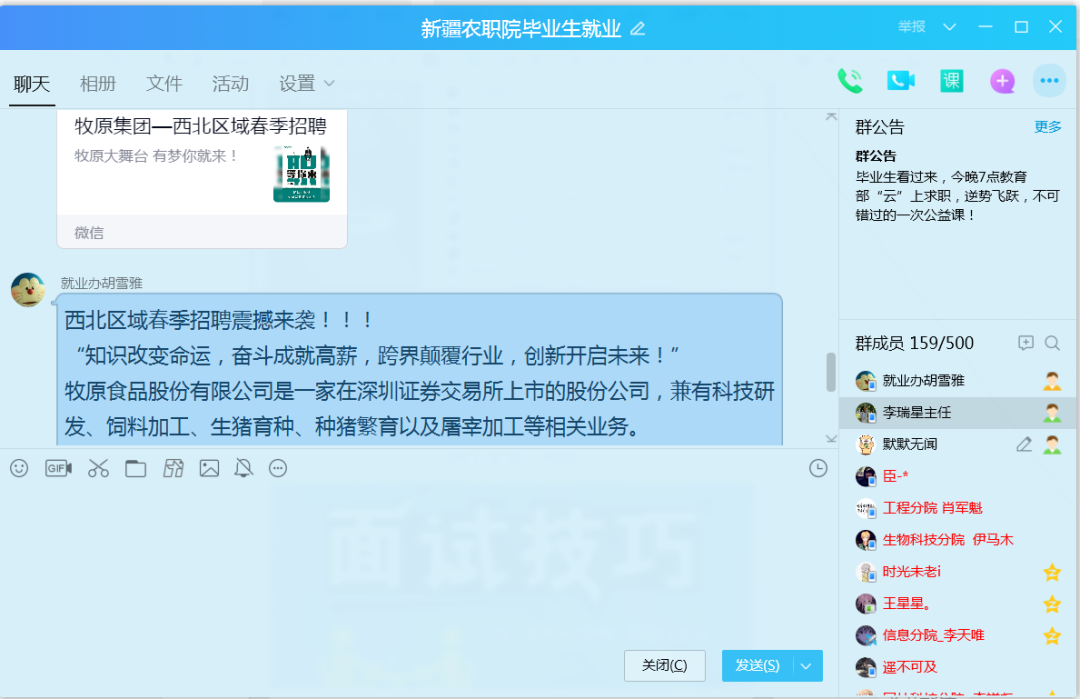Click the bell mute notification icon
The image size is (1080, 699).
(244, 468)
